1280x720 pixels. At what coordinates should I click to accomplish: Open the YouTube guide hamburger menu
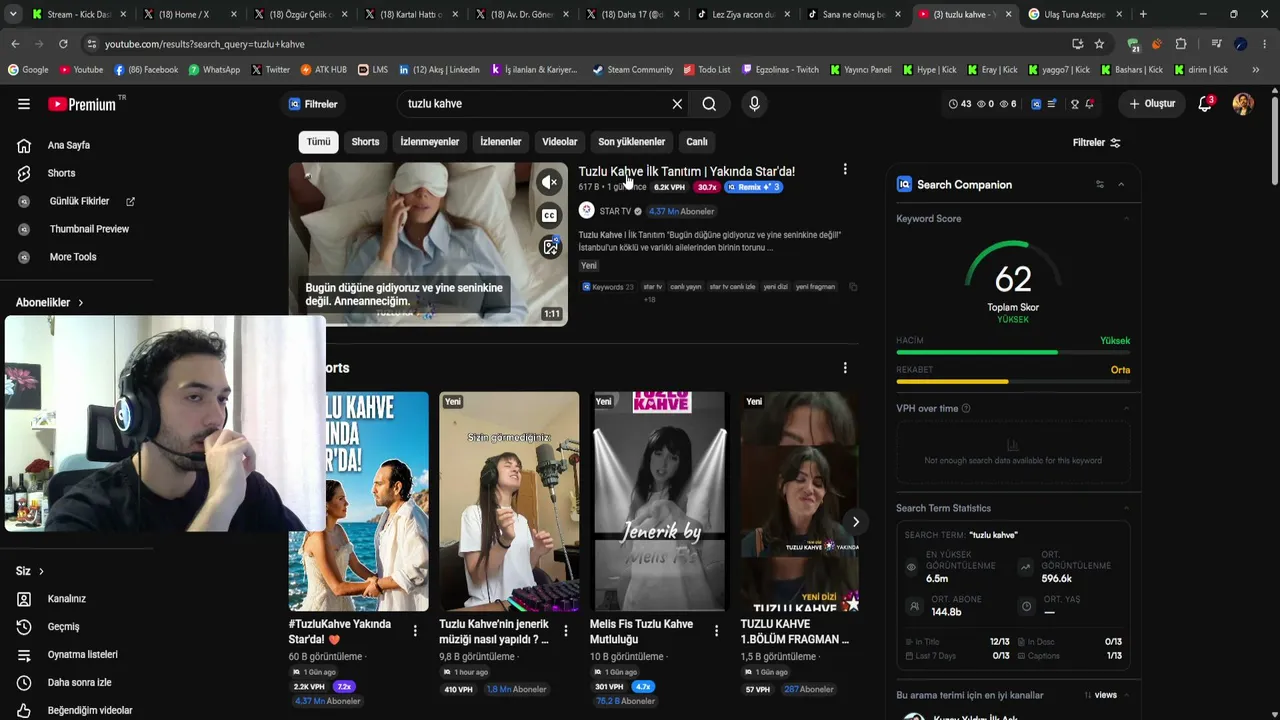(x=24, y=104)
